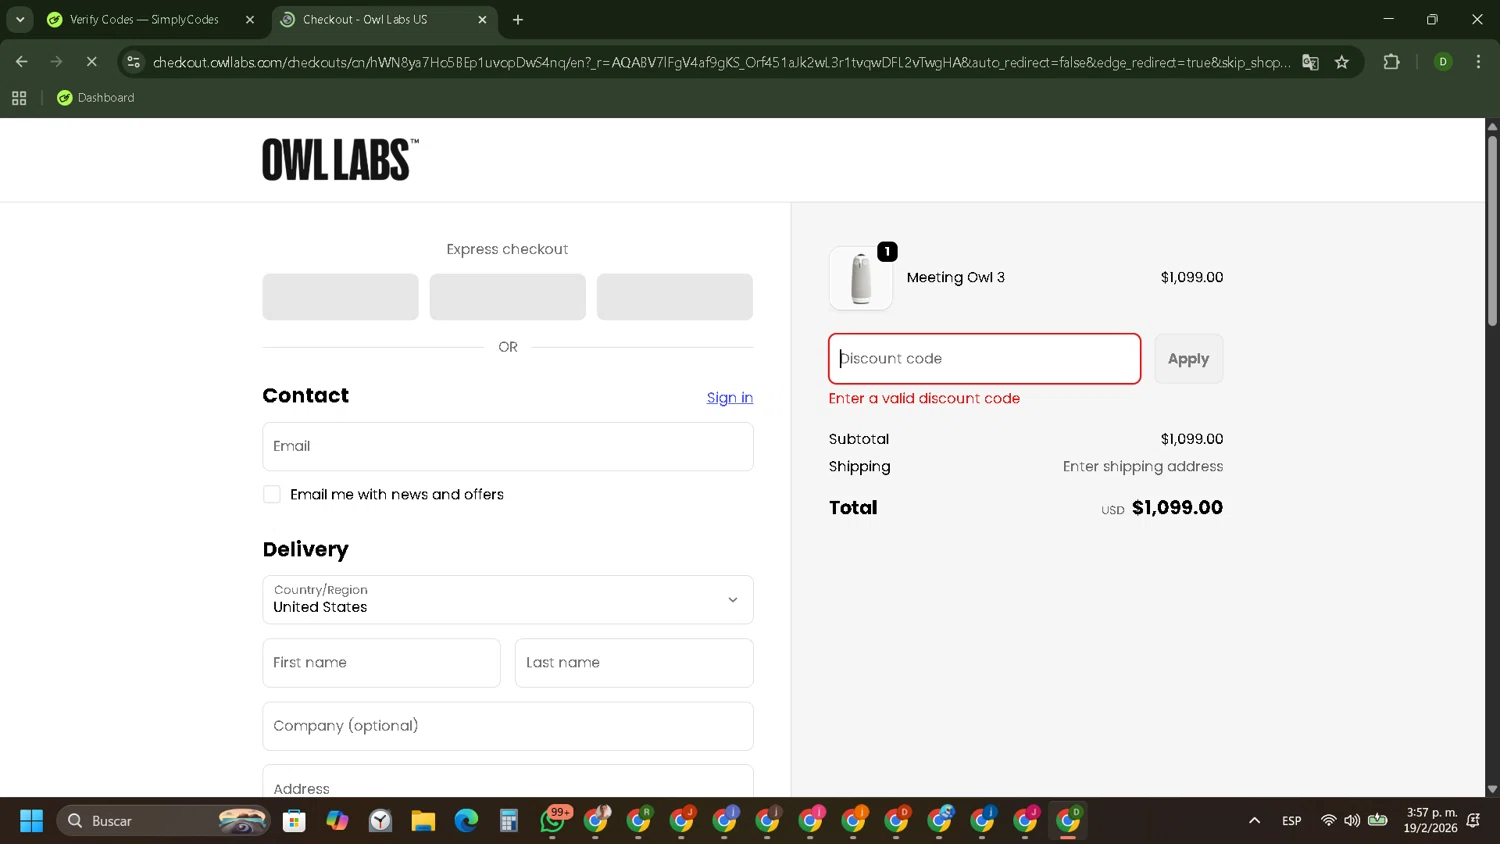1500x844 pixels.
Task: Open the Dashboard bookmark
Action: [96, 98]
